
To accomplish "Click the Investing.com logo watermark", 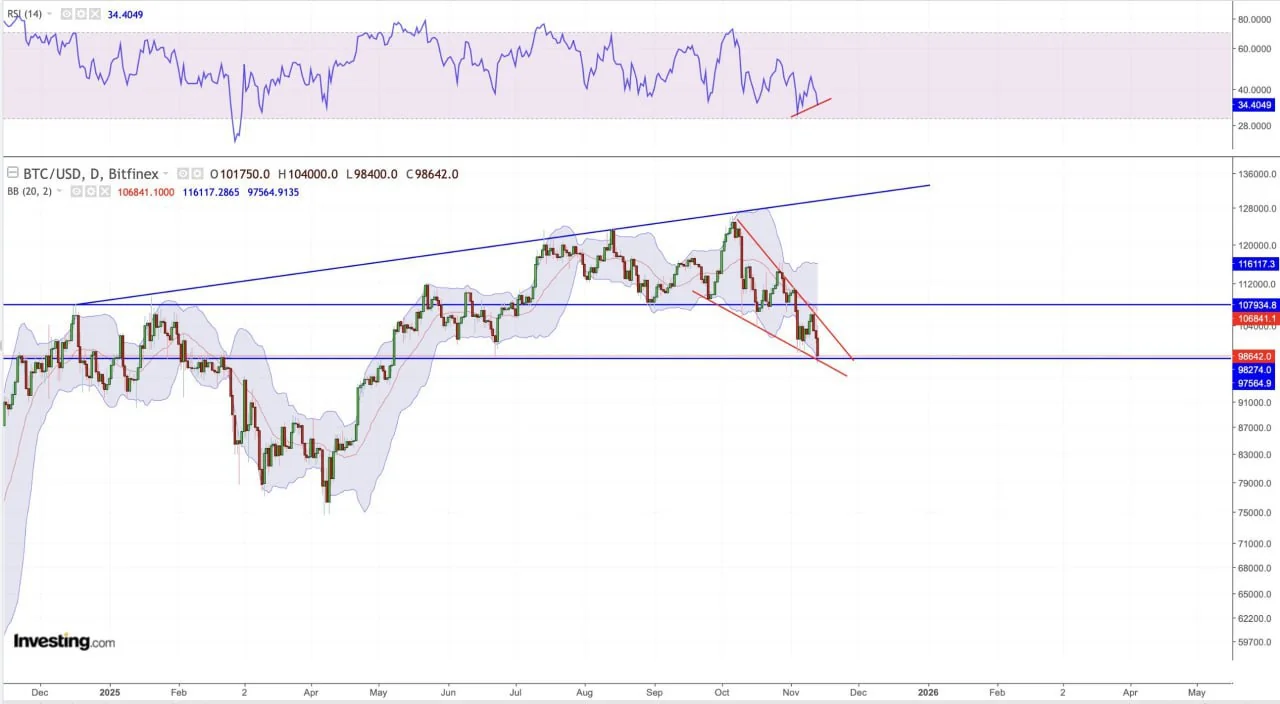I will pos(64,641).
